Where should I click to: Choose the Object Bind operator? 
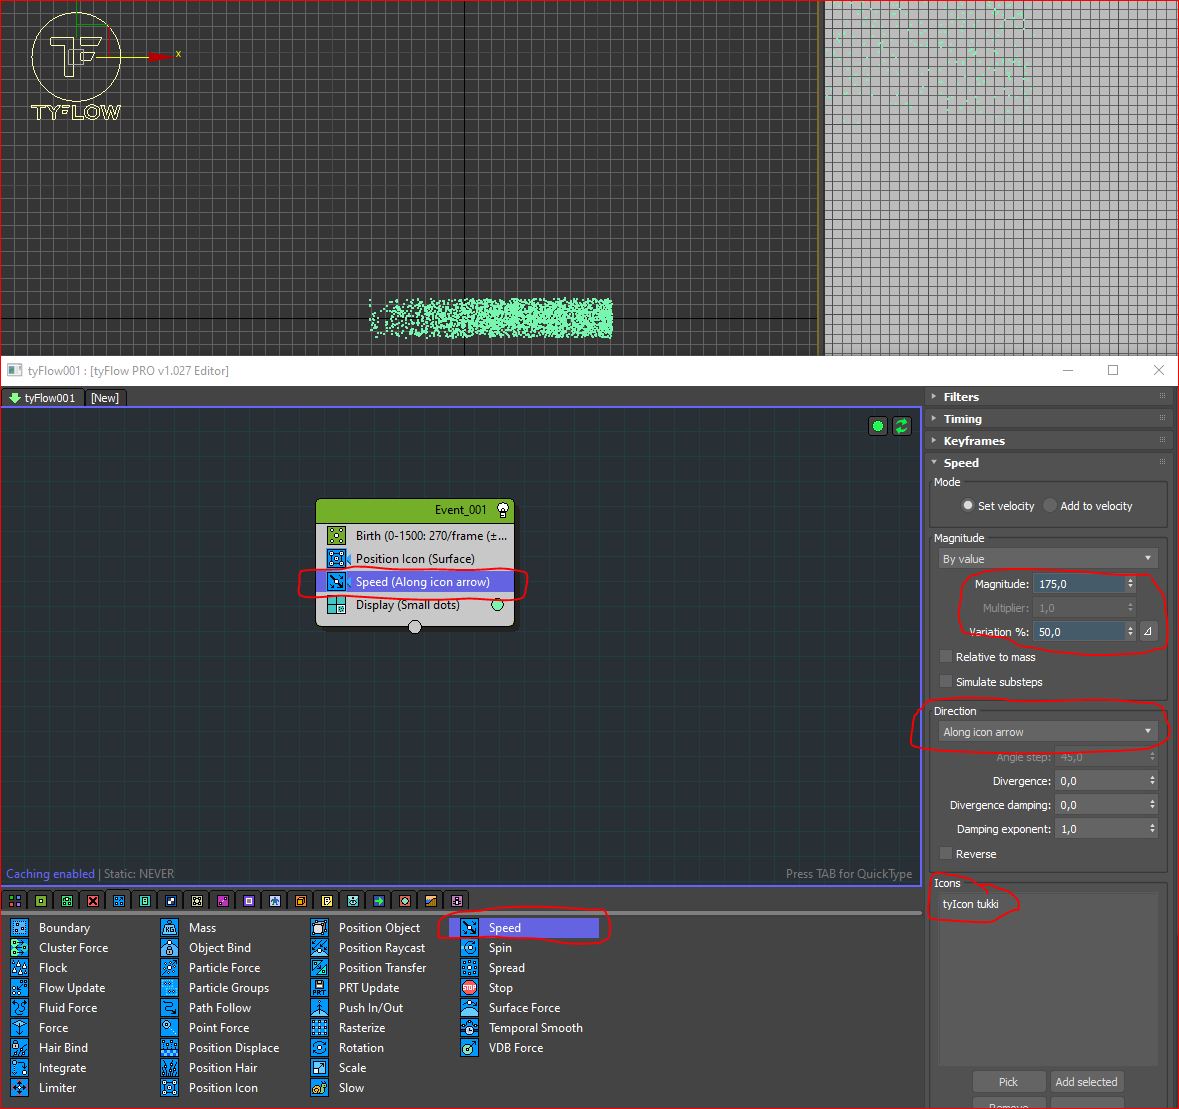[x=220, y=948]
